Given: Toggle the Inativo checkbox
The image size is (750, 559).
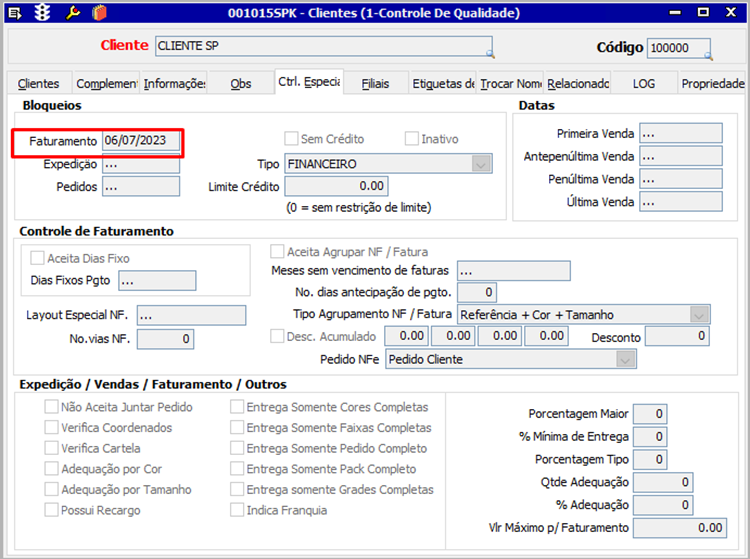Looking at the screenshot, I should click(x=411, y=139).
